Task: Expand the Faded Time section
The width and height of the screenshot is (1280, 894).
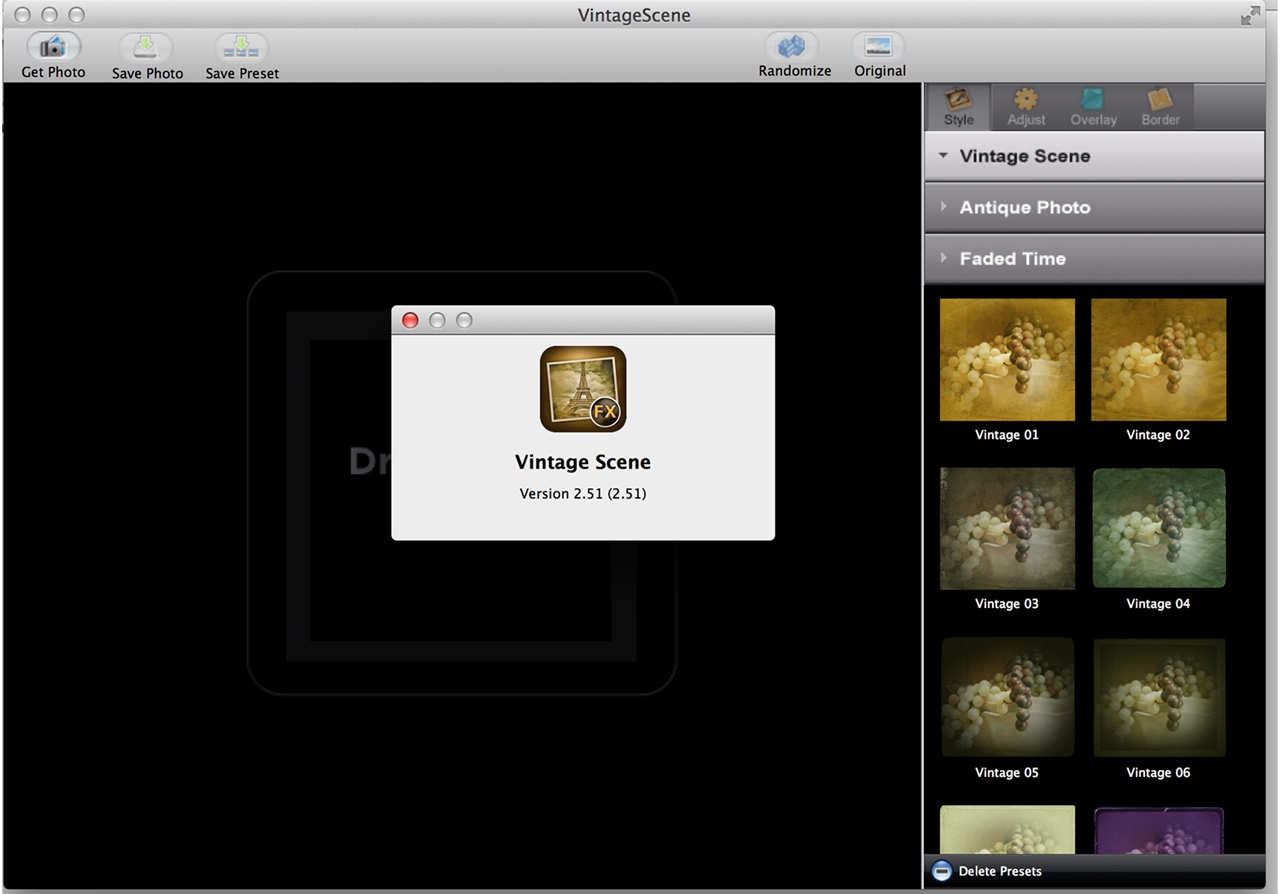Action: click(x=1094, y=258)
